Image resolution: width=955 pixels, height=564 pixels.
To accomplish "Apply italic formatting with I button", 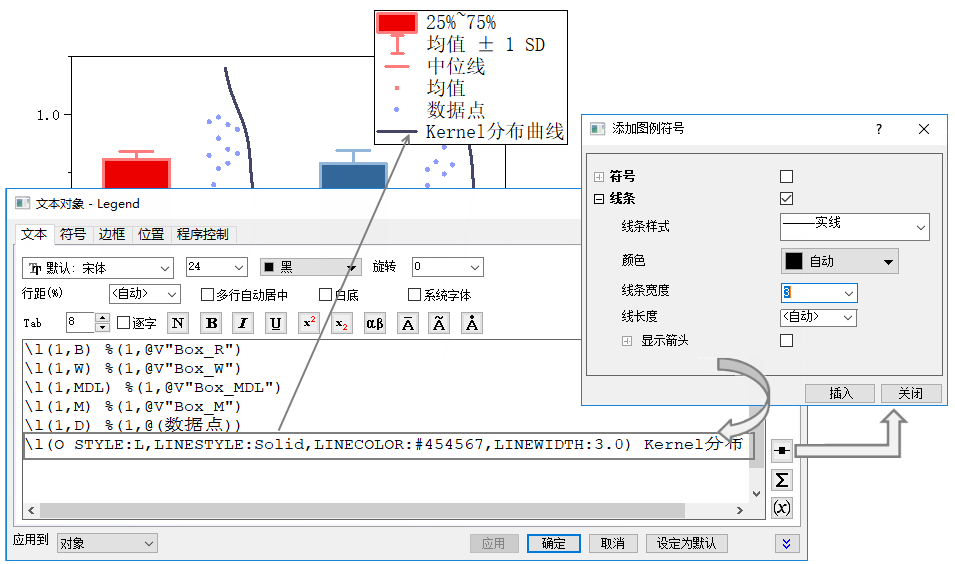I will [243, 323].
